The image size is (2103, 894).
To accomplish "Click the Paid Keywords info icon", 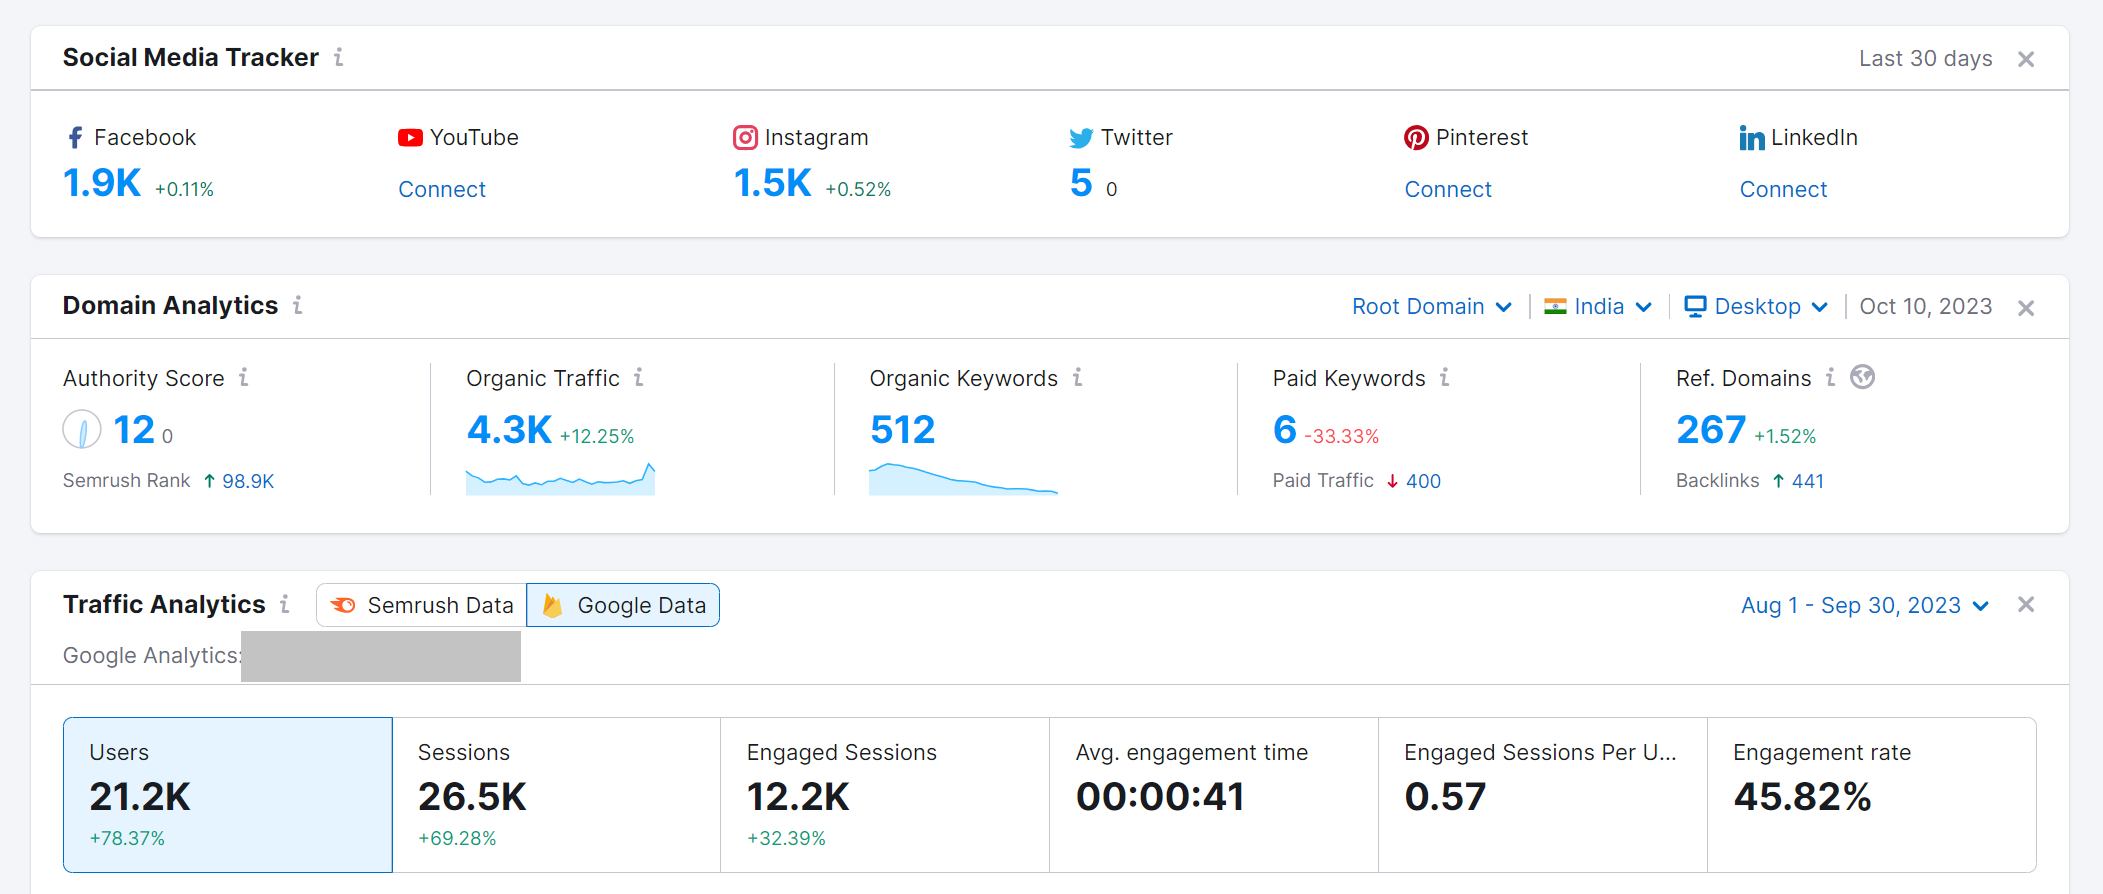I will click(x=1445, y=378).
